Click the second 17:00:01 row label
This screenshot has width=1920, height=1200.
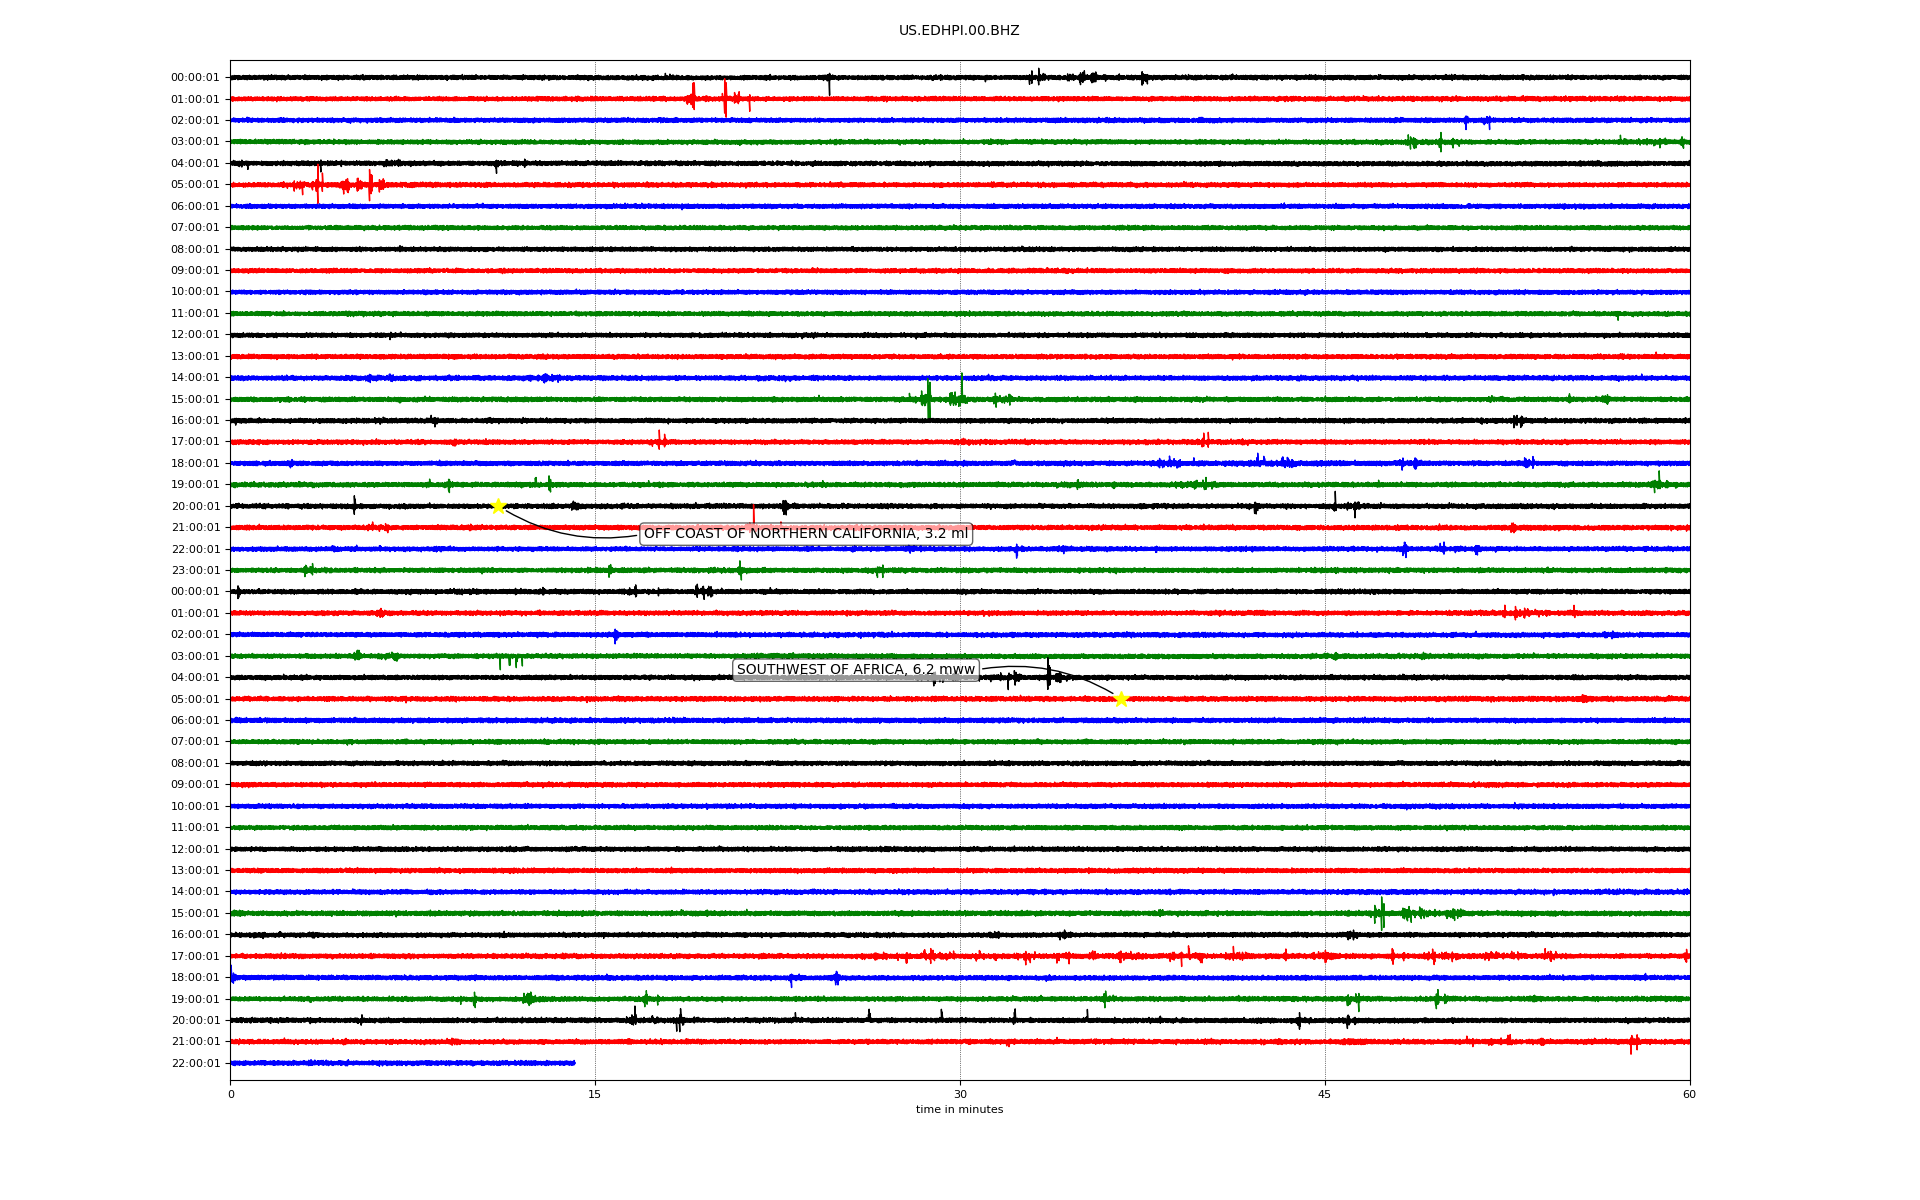tap(195, 956)
